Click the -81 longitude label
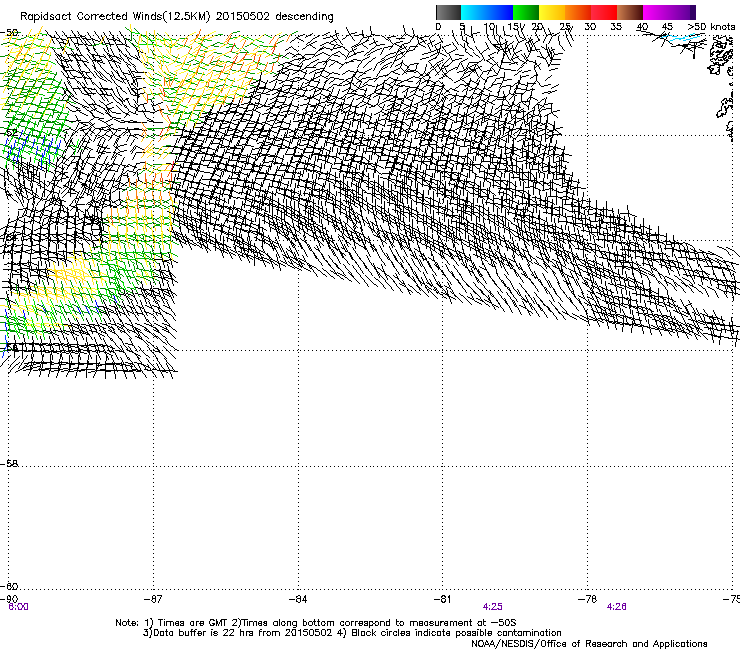740x650 pixels. click(x=442, y=599)
